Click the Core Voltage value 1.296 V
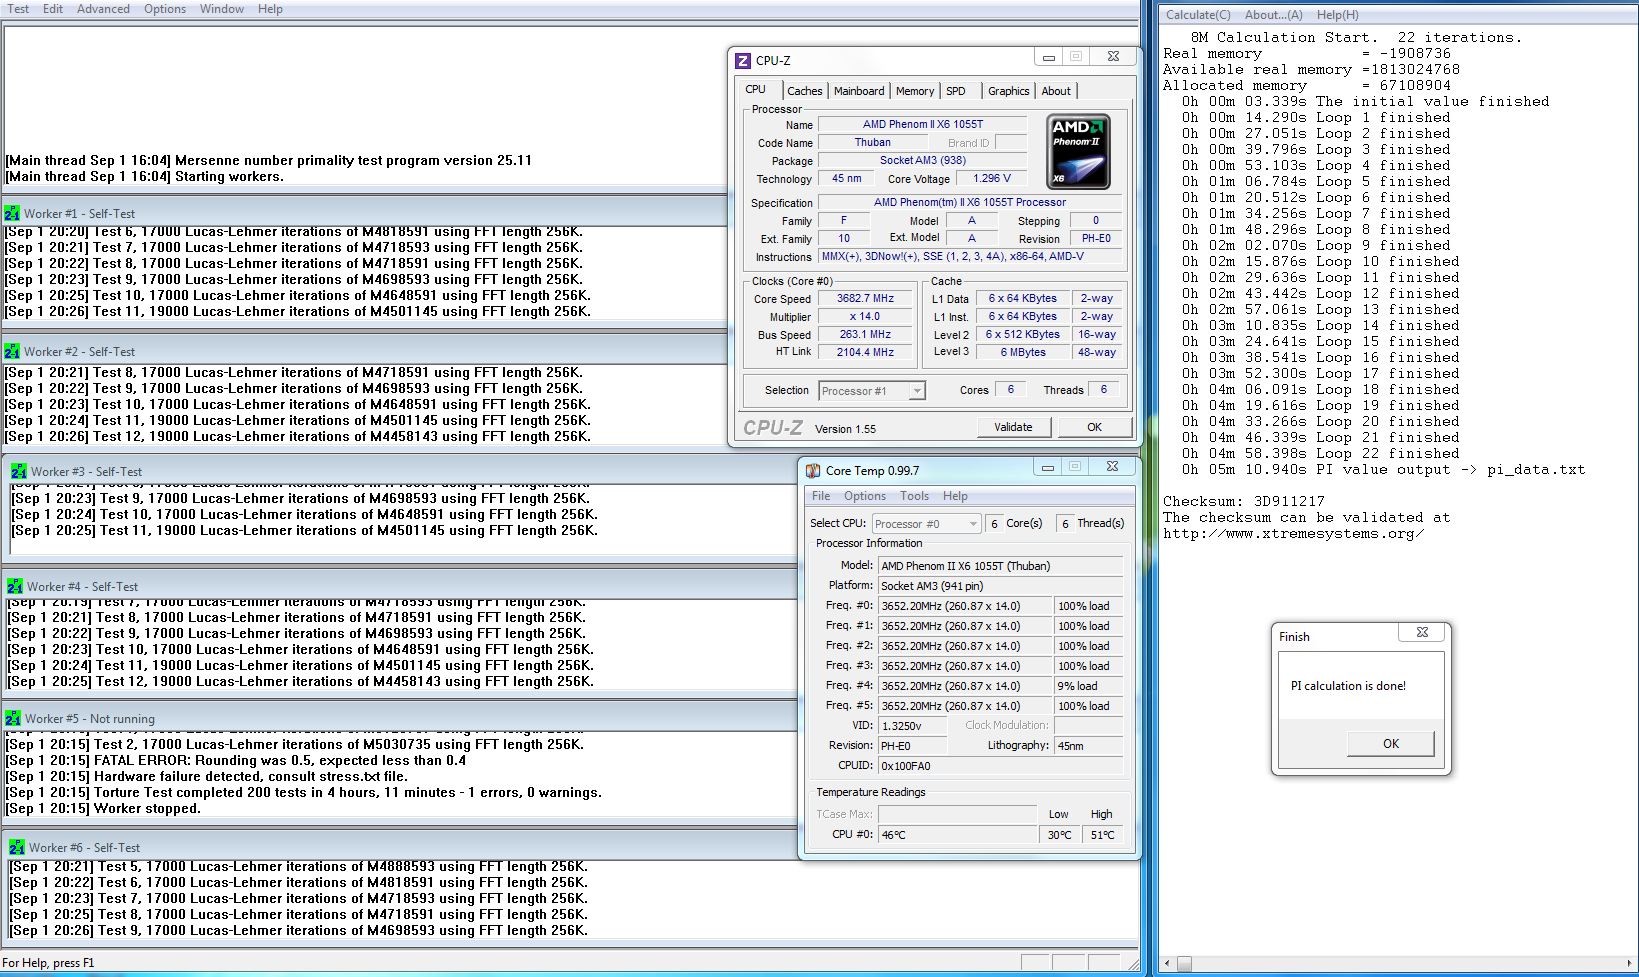The image size is (1639, 977). point(992,179)
